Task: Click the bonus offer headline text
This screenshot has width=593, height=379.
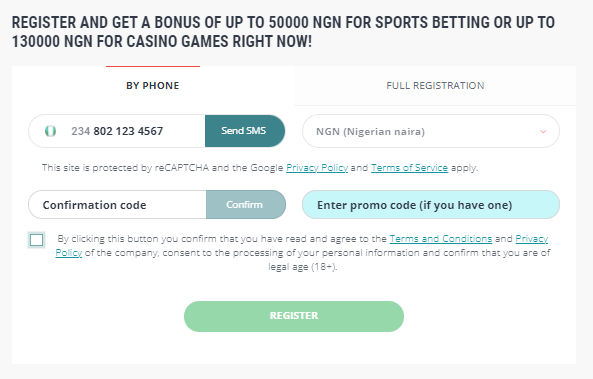Action: pyautogui.click(x=283, y=32)
